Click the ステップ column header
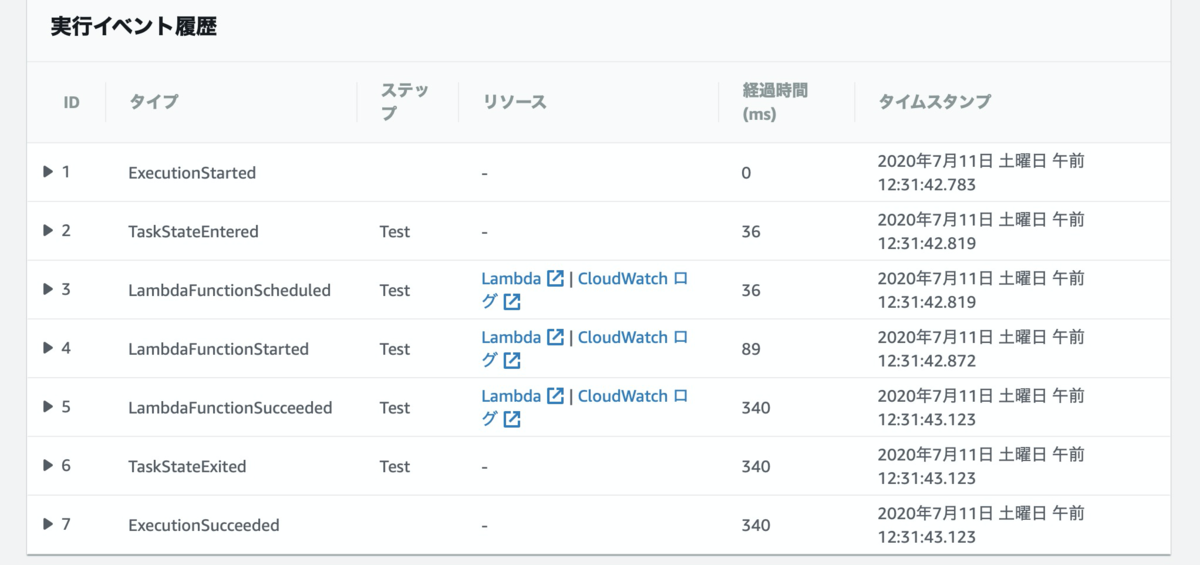 point(404,102)
